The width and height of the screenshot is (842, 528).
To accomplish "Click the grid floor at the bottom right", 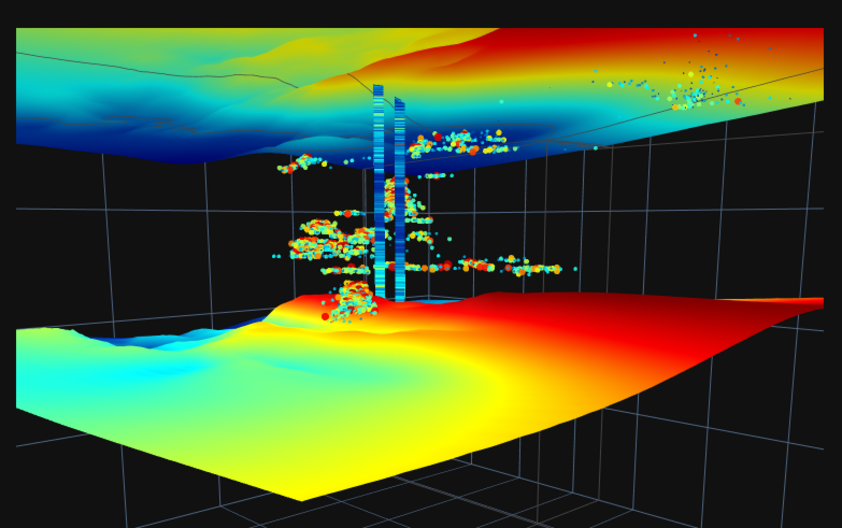I will pyautogui.click(x=700, y=480).
